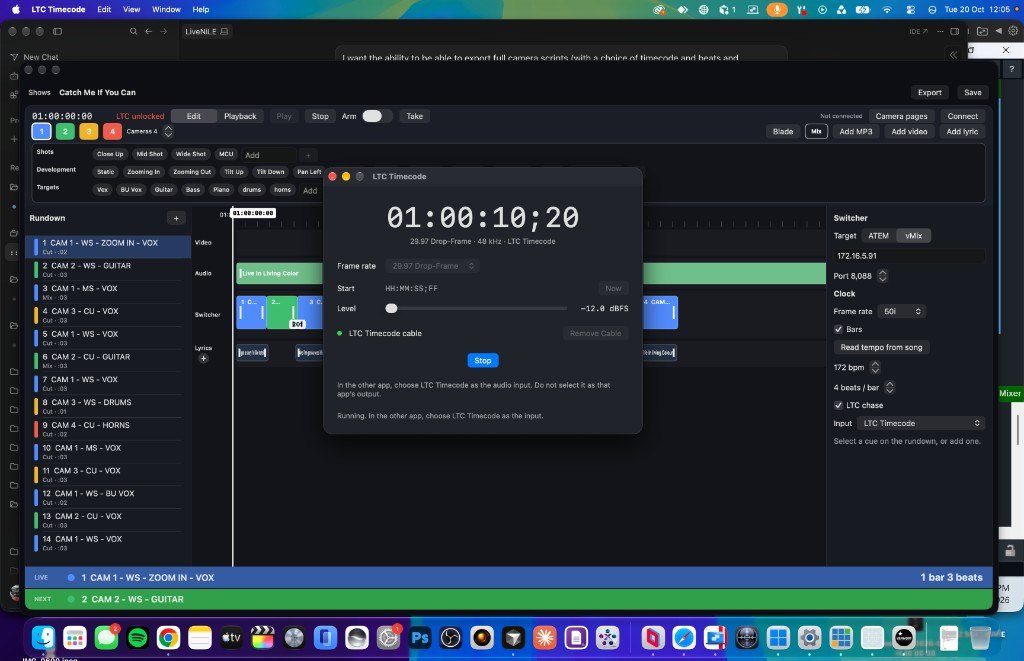Click the switcher IP address field 172.16.5.91
Viewport: 1024px width, 661px height.
pos(909,256)
